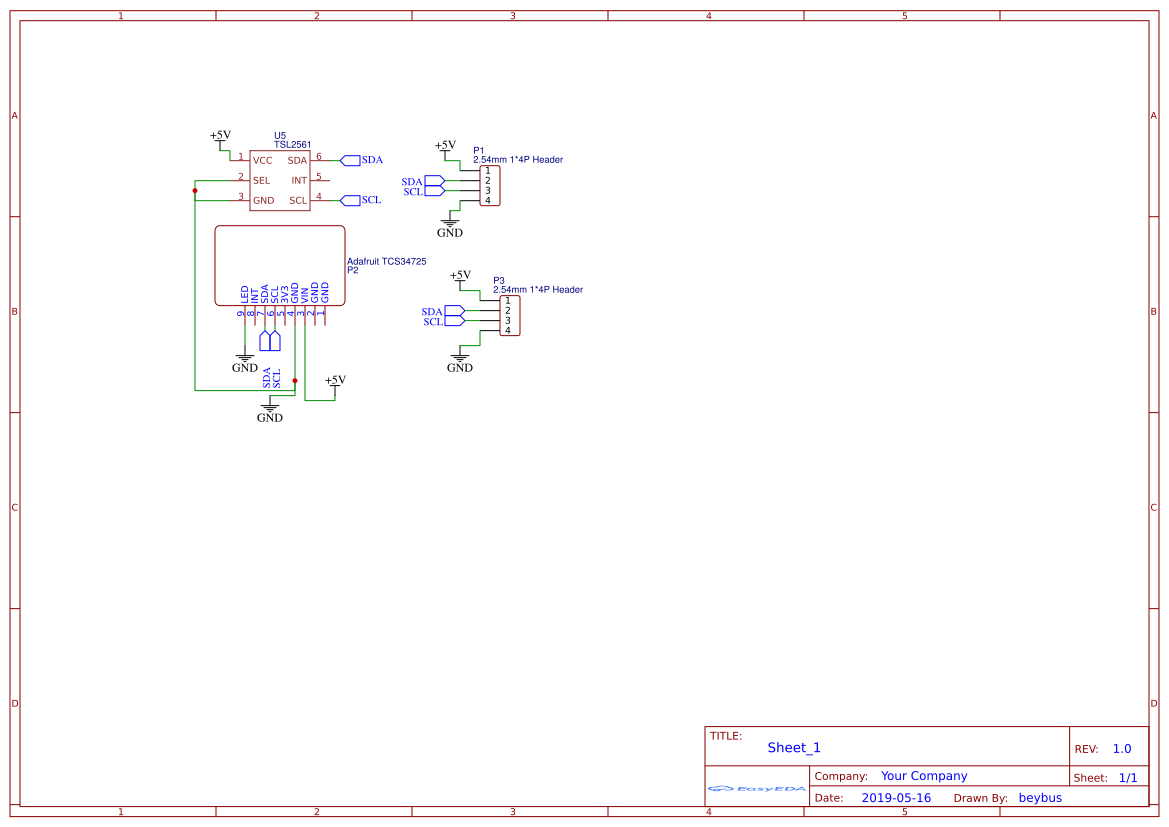Click the date "2019-05-16"

coord(896,798)
